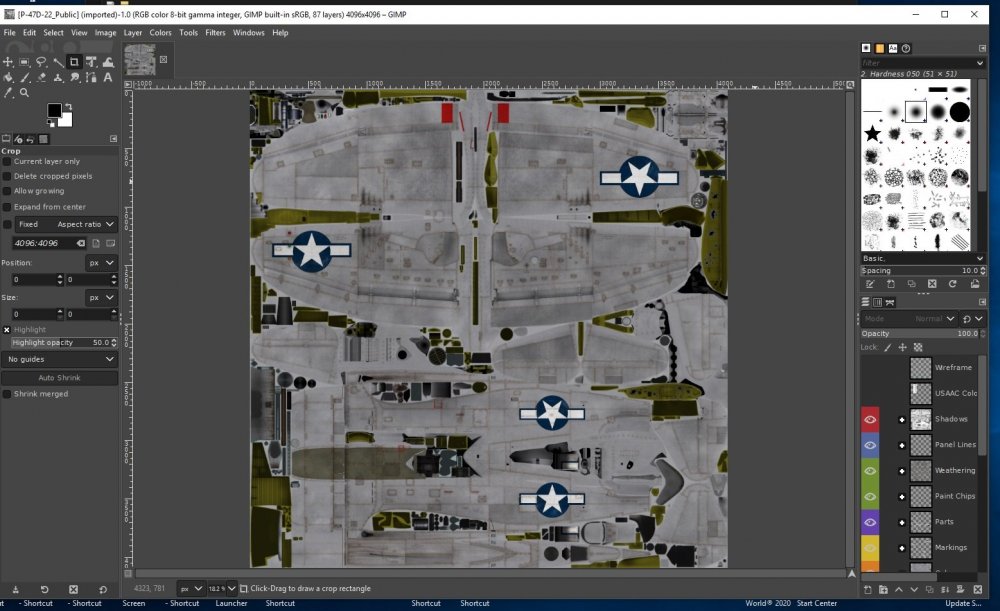Select the Crop tool
Image resolution: width=1000 pixels, height=611 pixels.
click(x=74, y=62)
